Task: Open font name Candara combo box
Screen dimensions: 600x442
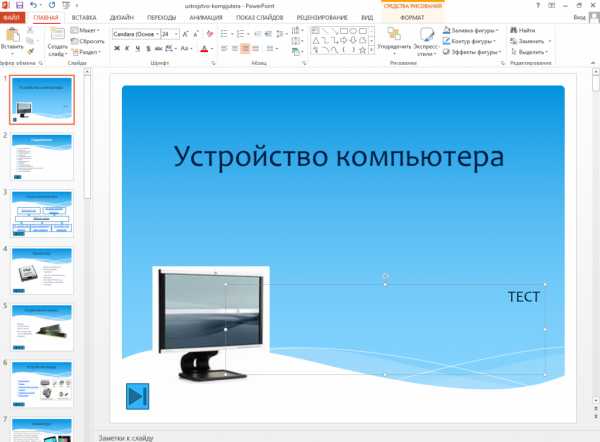Action: pyautogui.click(x=136, y=34)
